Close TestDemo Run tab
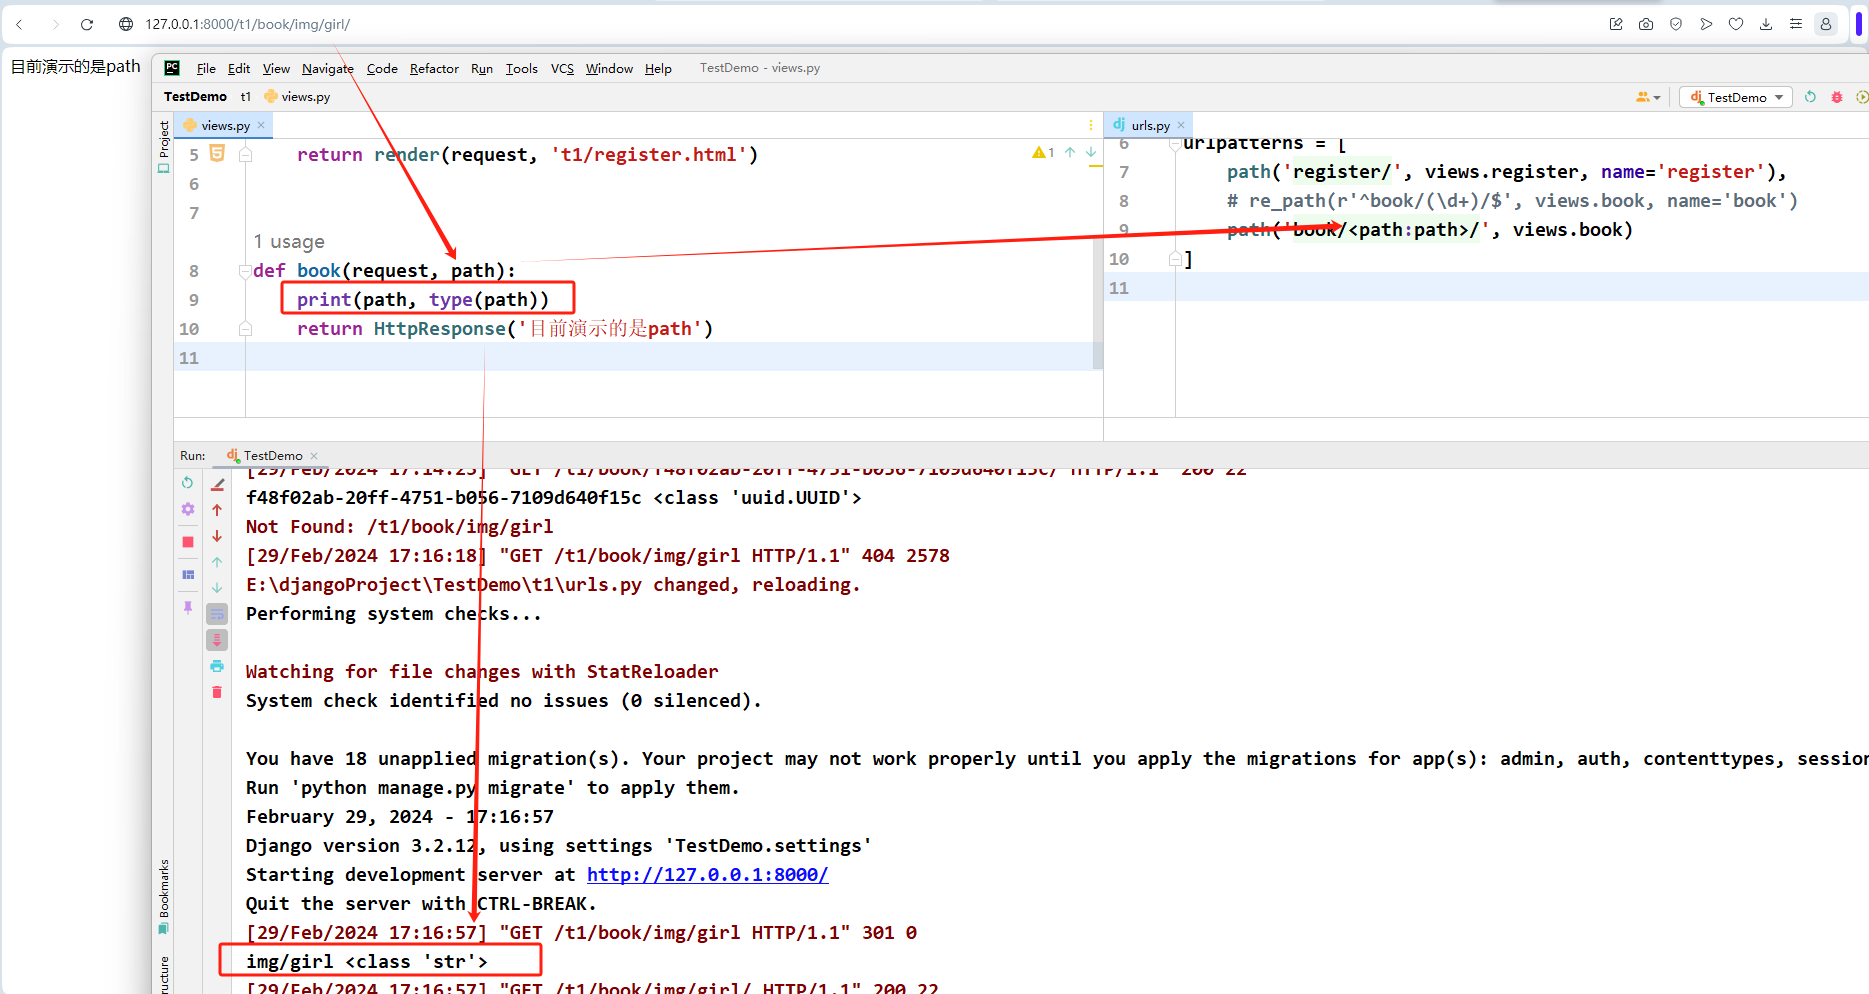The height and width of the screenshot is (994, 1869). (x=314, y=456)
